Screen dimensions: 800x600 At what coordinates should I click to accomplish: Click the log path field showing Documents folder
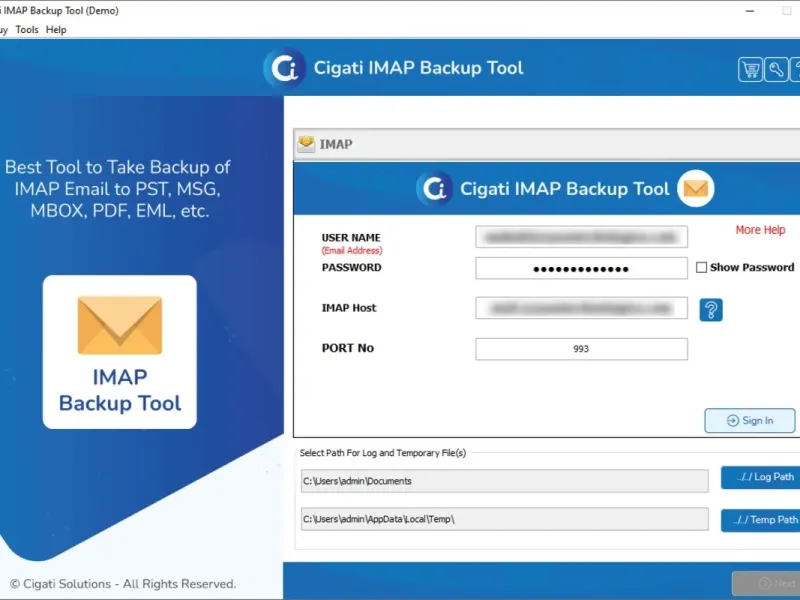click(x=505, y=481)
